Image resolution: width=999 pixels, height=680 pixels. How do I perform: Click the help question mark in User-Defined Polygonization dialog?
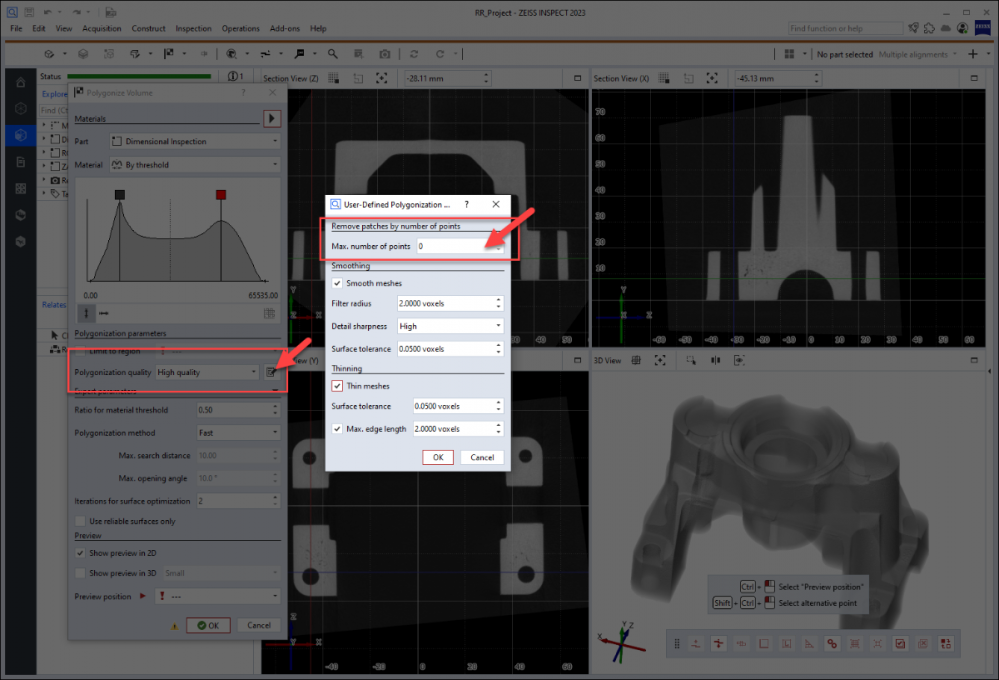tap(466, 204)
